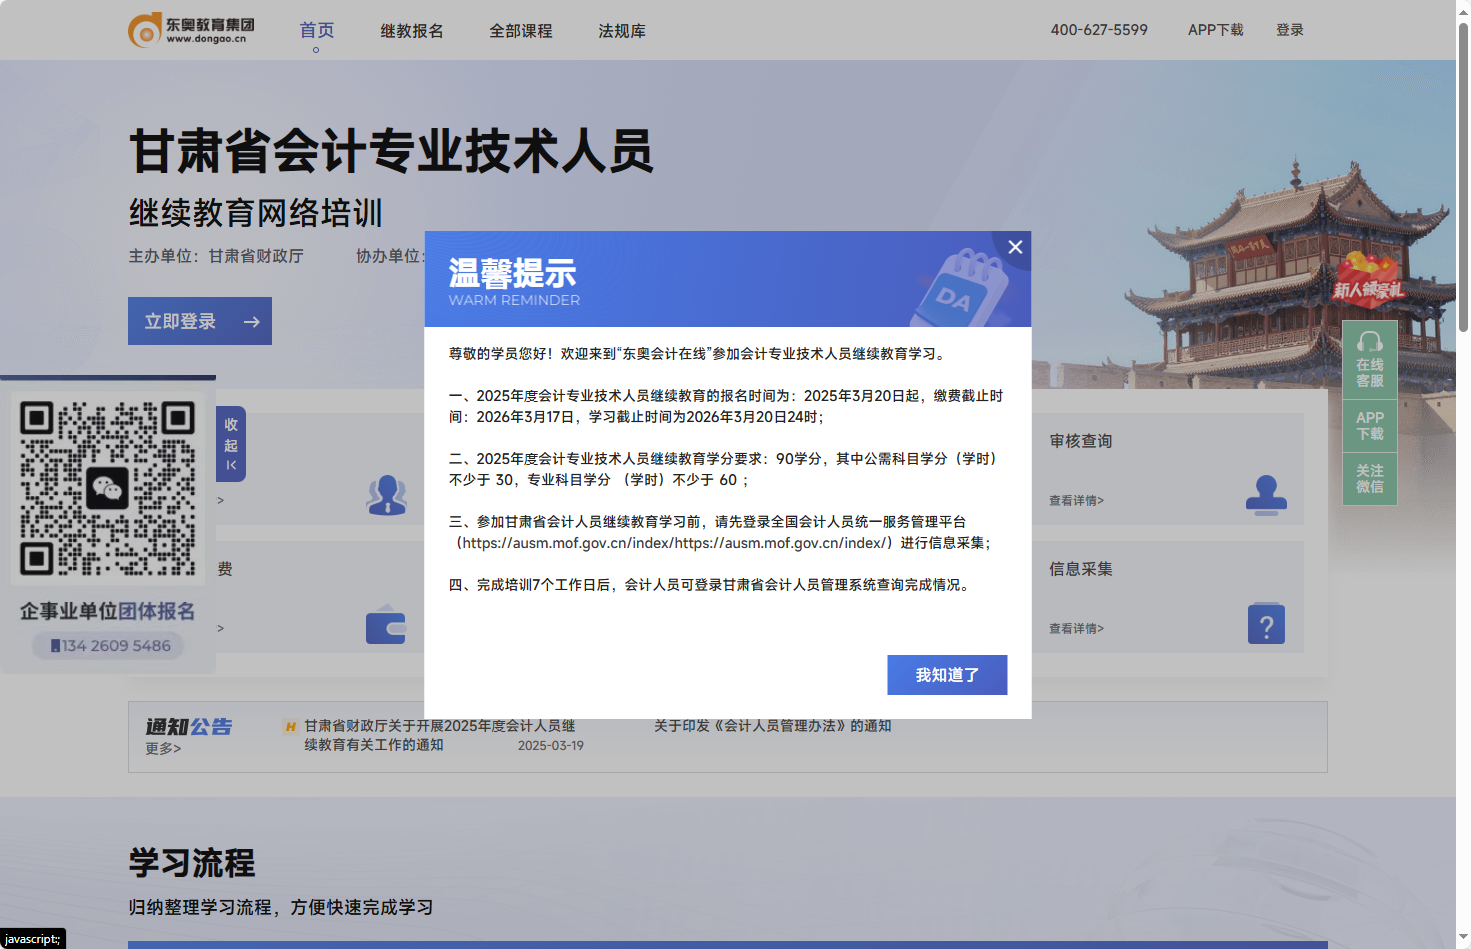Open notice 关于印发《会计人员管理办法》的通知
This screenshot has height=949, width=1471.
(x=773, y=726)
